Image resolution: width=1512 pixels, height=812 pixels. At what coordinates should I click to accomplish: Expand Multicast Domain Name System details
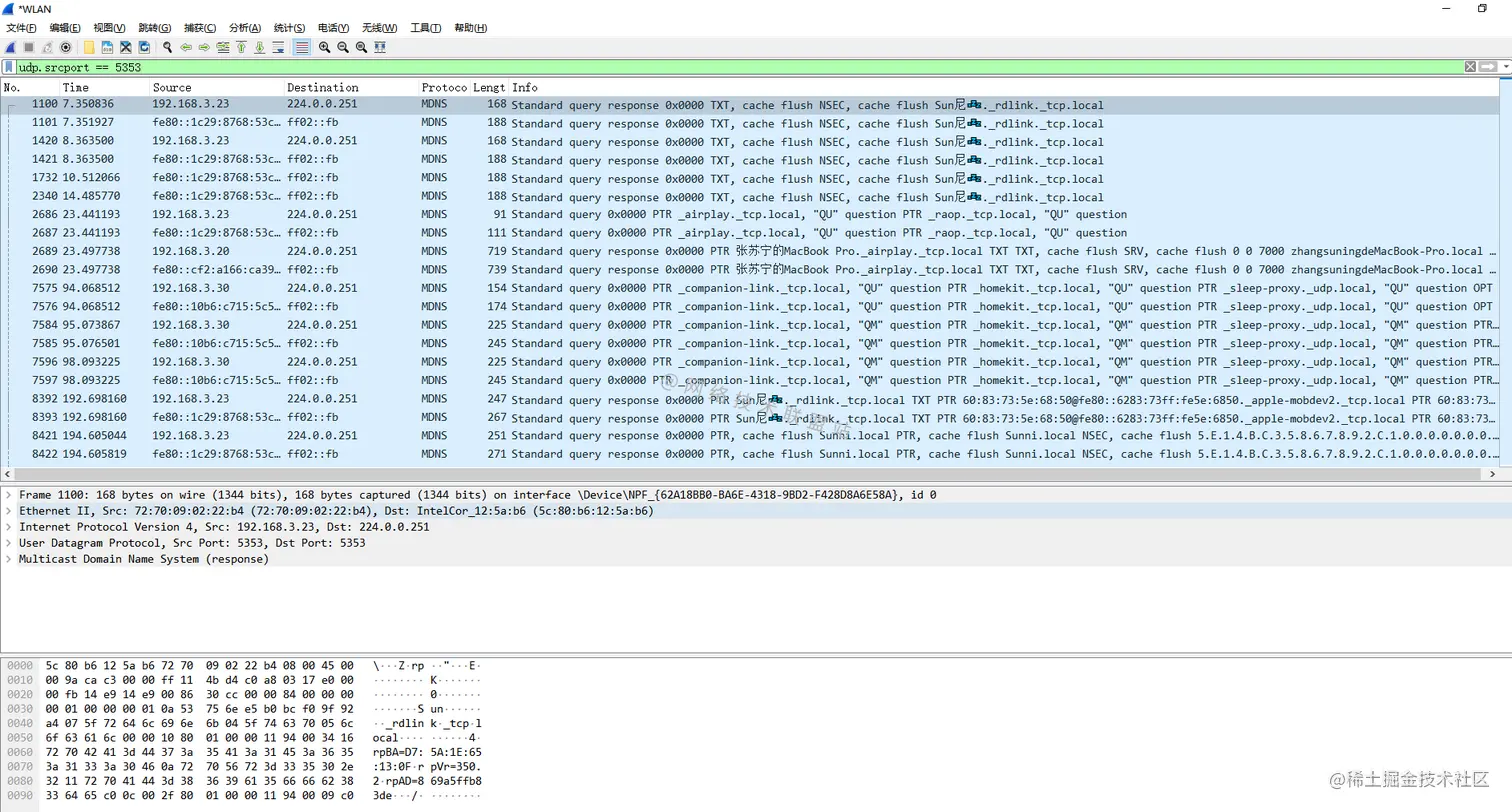click(9, 559)
